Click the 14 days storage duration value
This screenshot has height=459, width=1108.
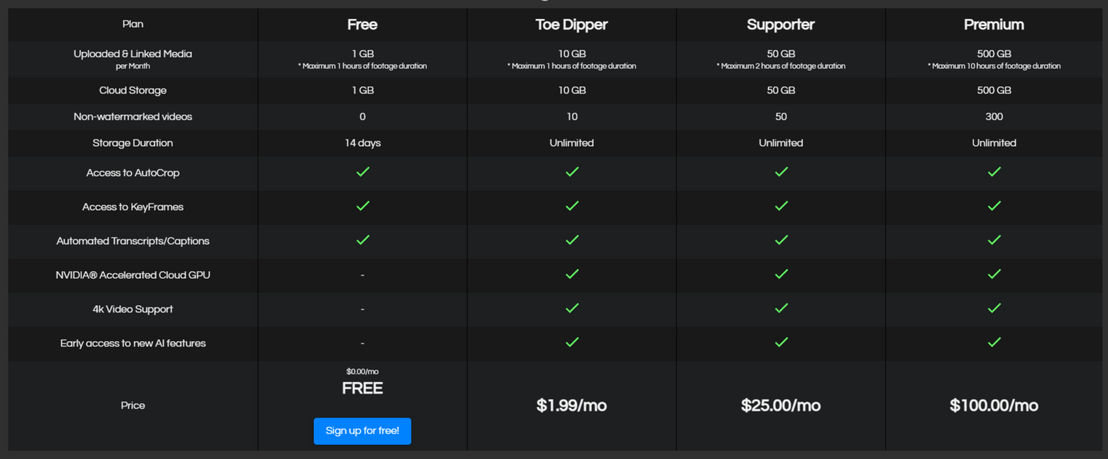tap(363, 143)
